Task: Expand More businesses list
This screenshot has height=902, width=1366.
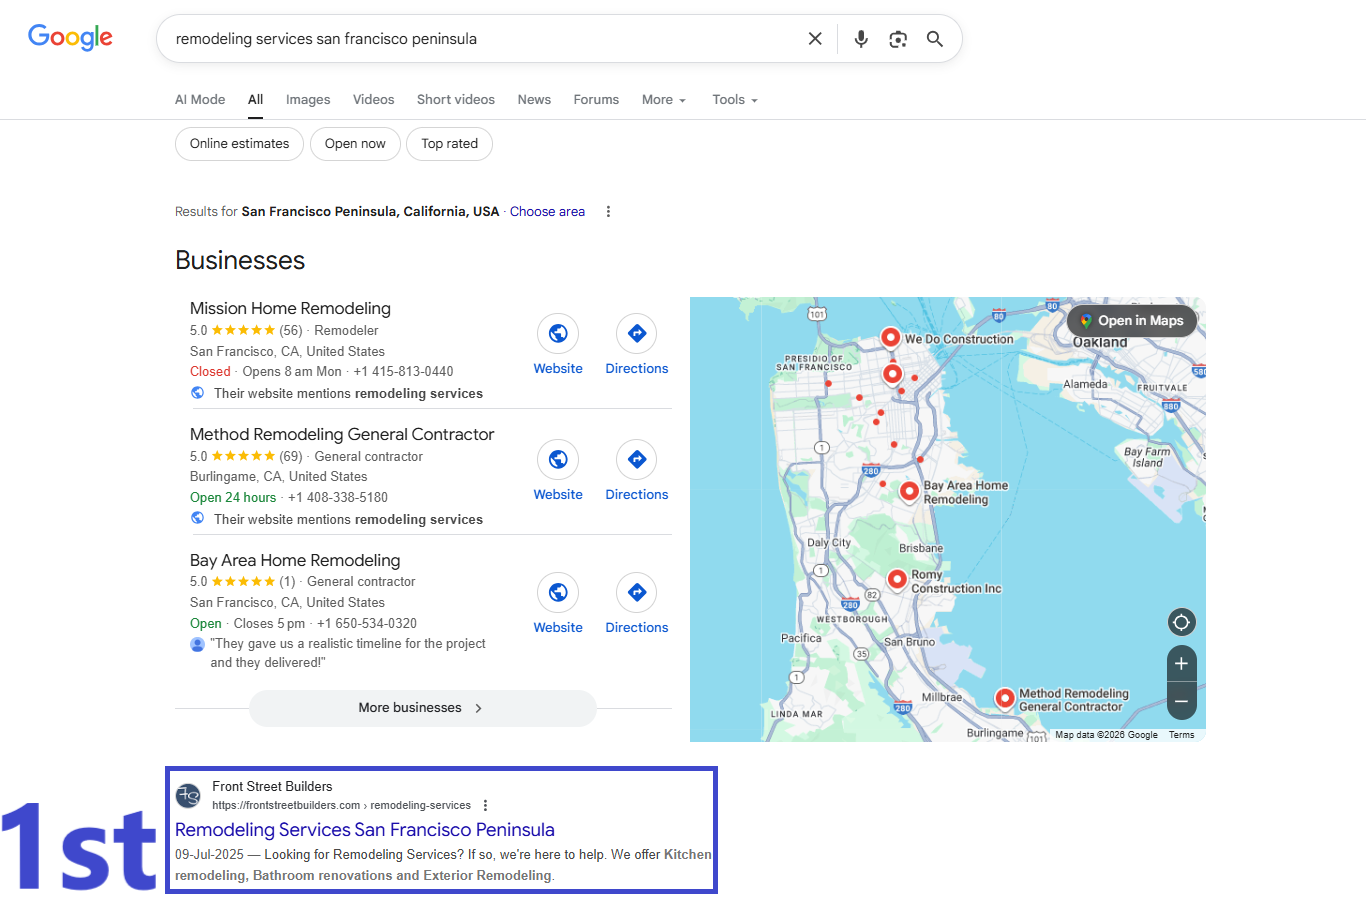Action: coord(422,708)
